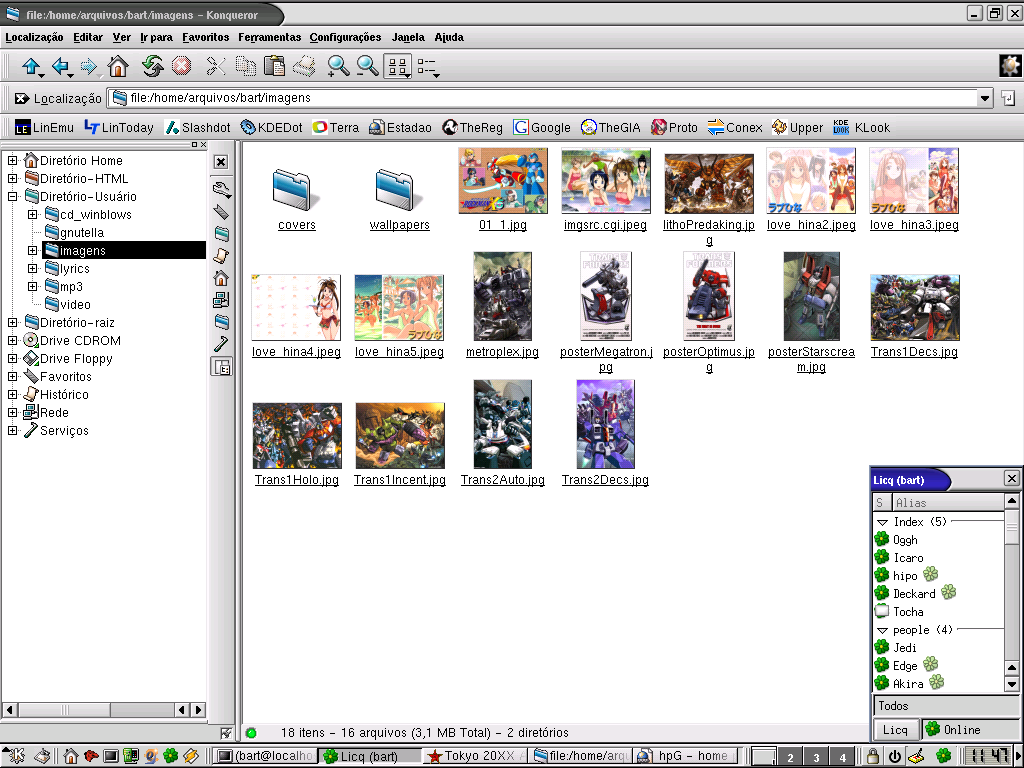The height and width of the screenshot is (768, 1024).
Task: Select contact Akira in Licq
Action: coord(908,684)
